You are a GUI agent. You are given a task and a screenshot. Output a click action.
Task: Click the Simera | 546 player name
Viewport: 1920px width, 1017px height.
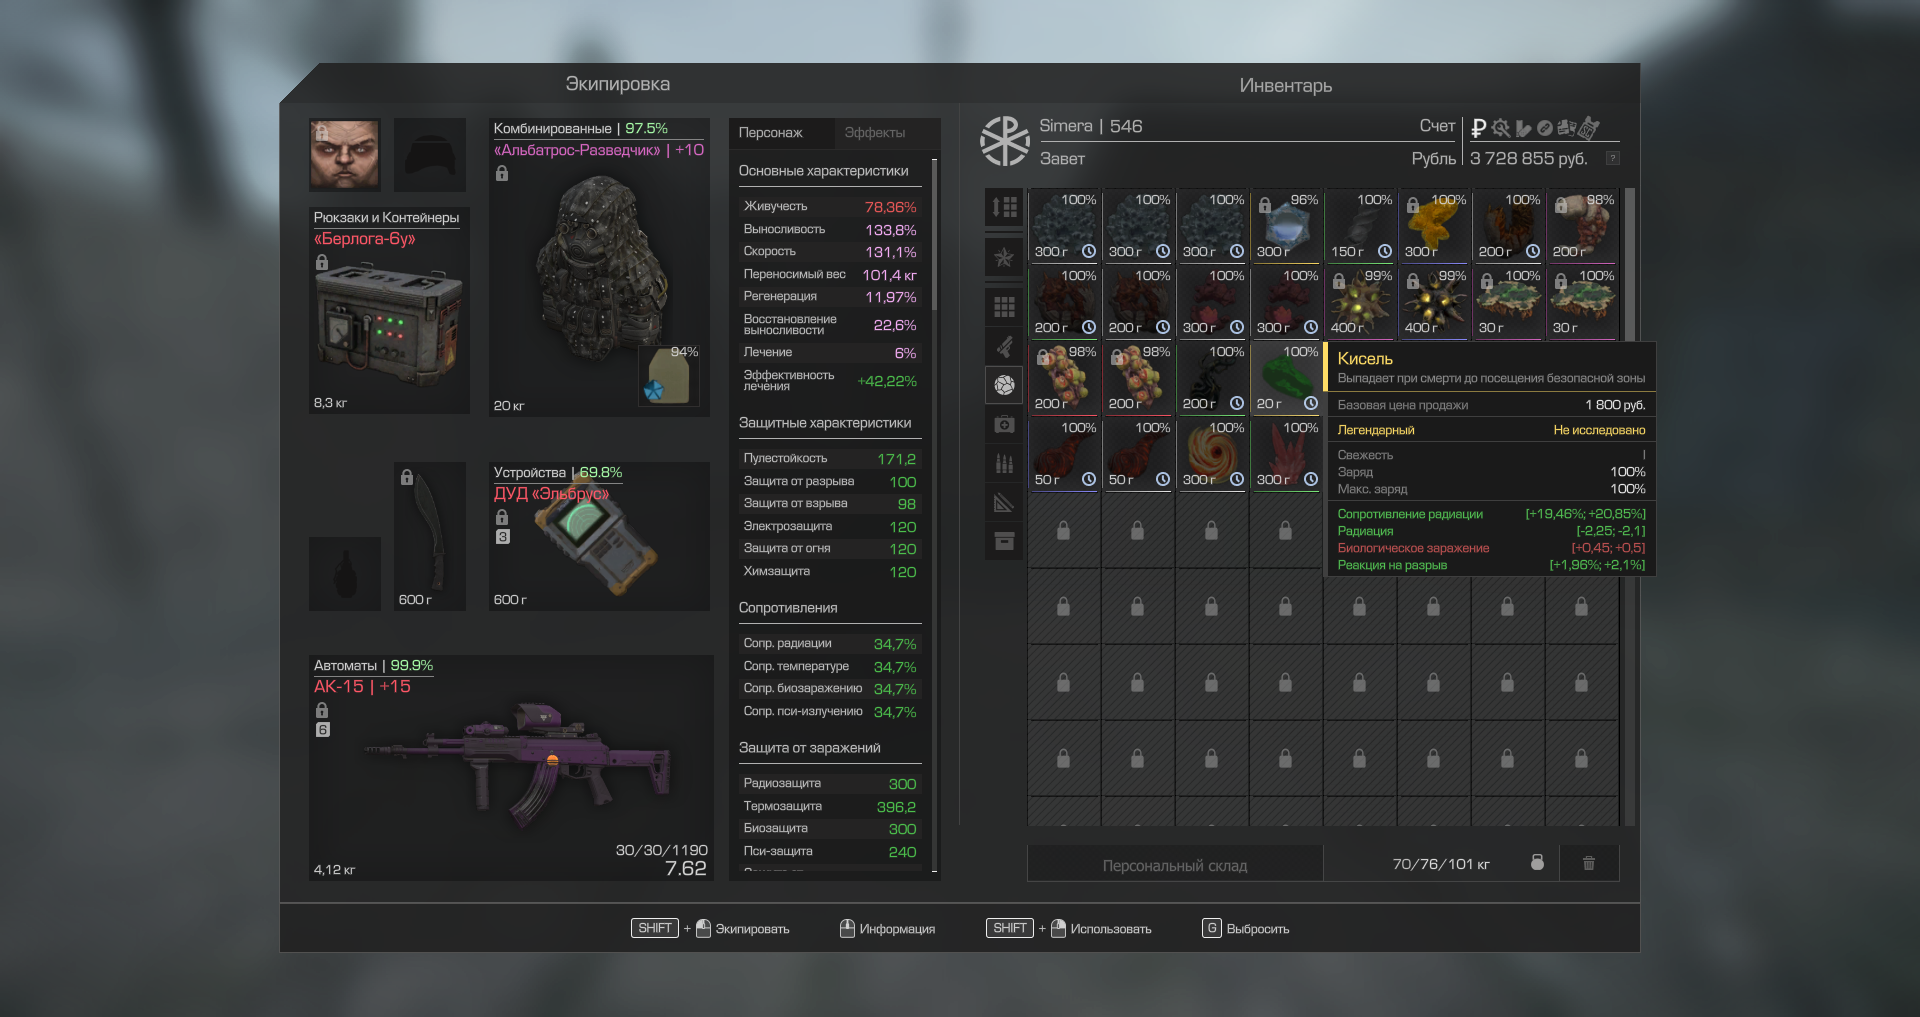click(x=1090, y=126)
